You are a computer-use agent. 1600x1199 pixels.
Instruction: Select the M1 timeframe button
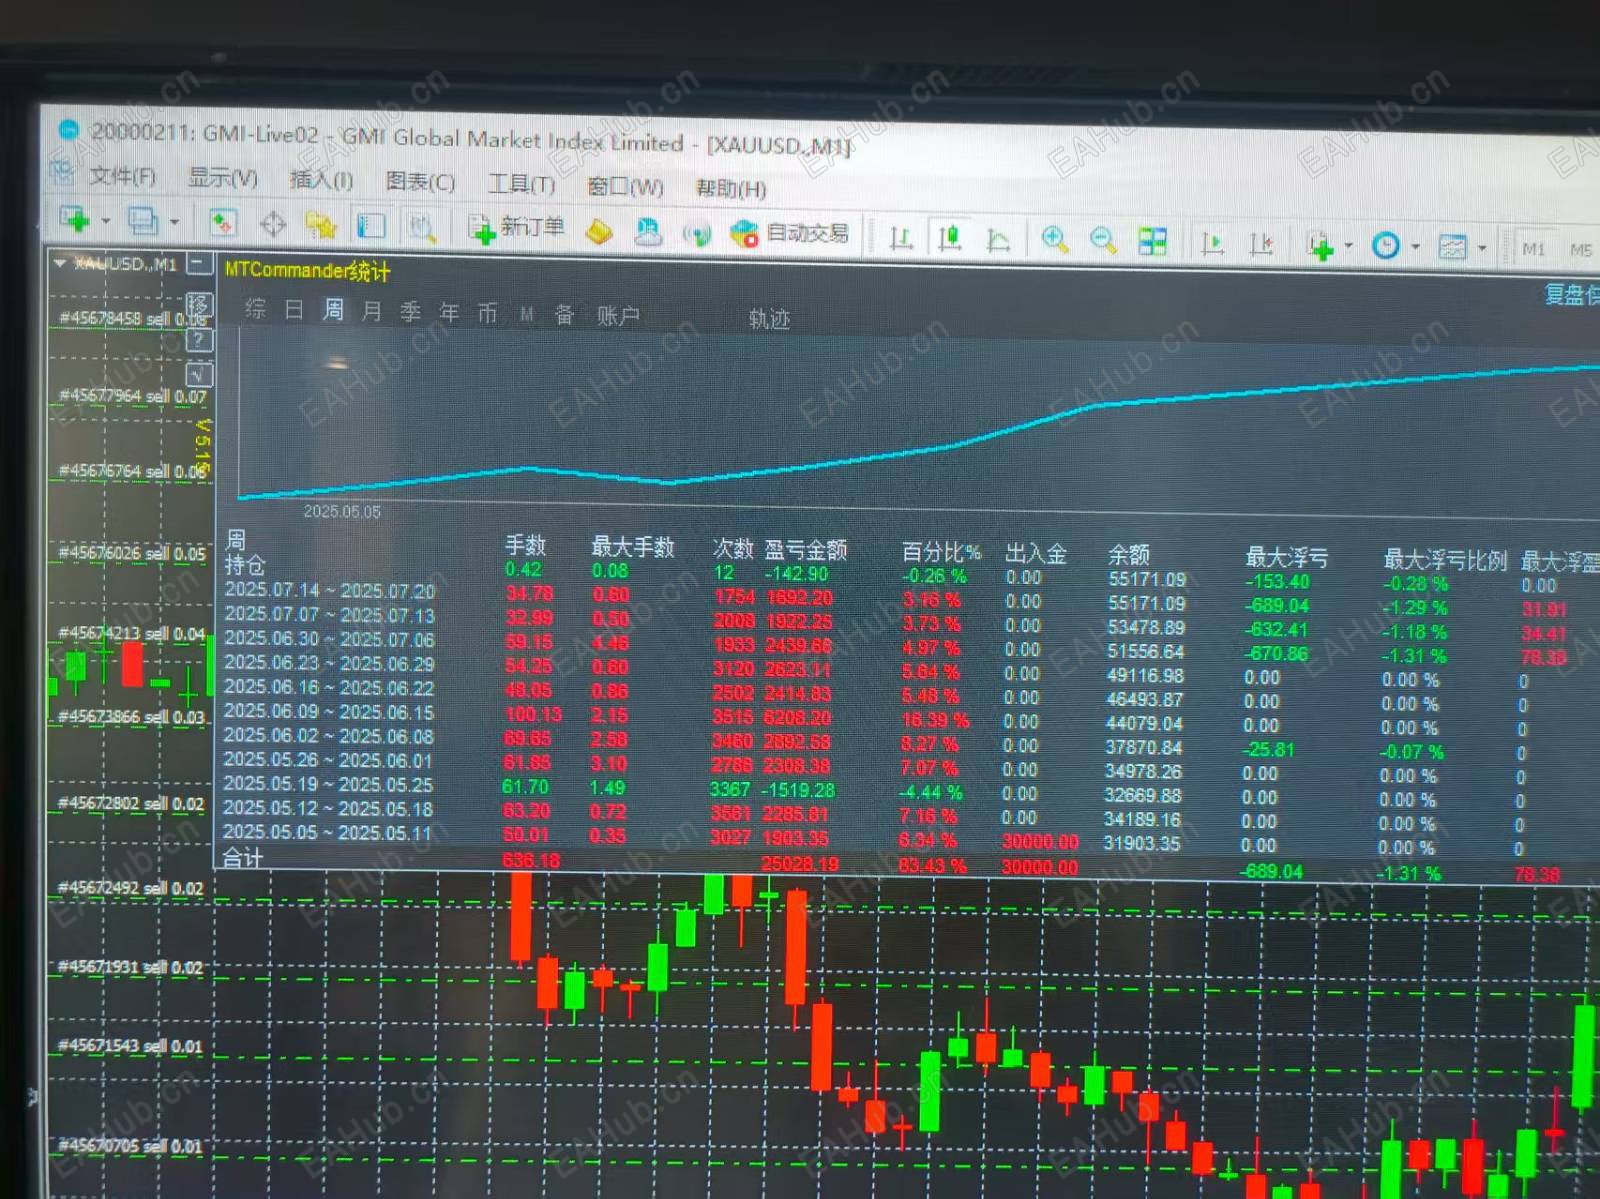coord(1533,249)
